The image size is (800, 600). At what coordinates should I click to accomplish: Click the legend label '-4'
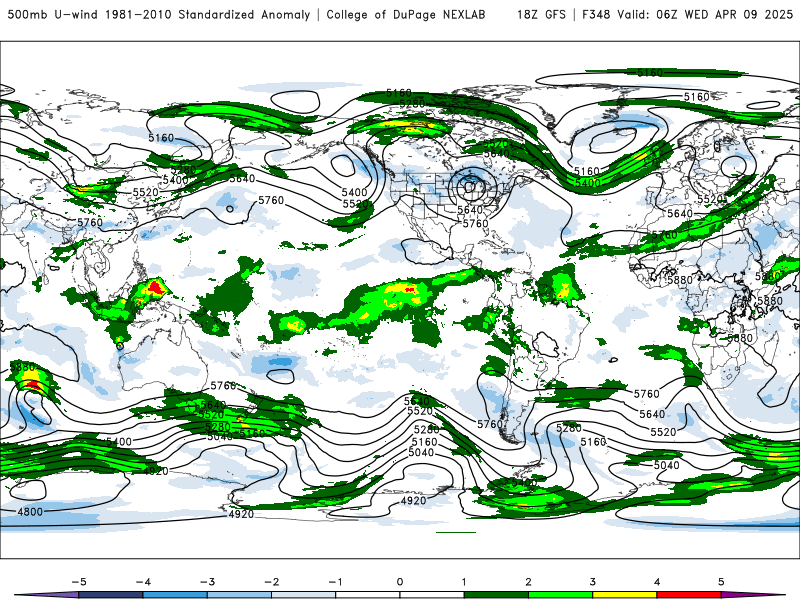coord(143,582)
